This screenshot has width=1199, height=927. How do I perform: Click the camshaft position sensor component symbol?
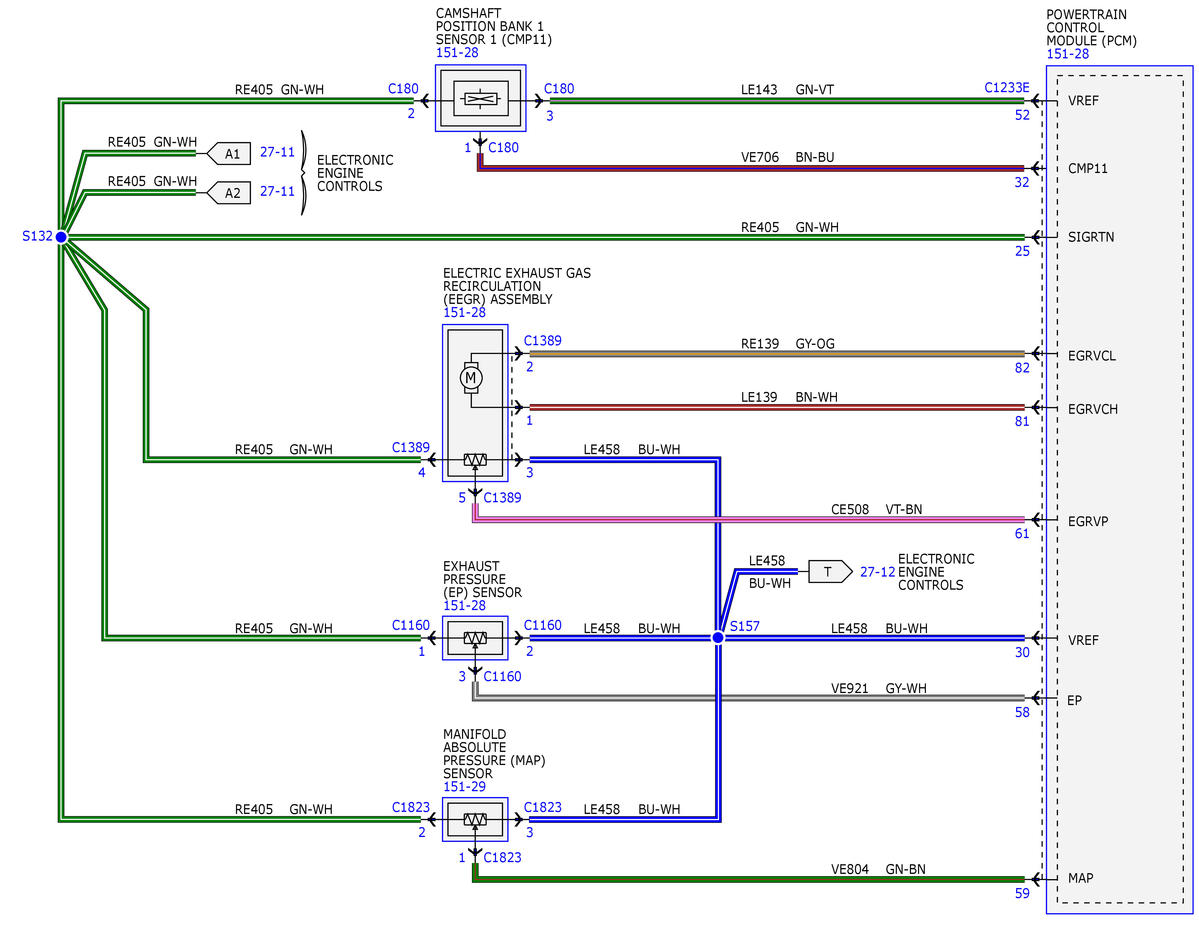click(x=480, y=99)
